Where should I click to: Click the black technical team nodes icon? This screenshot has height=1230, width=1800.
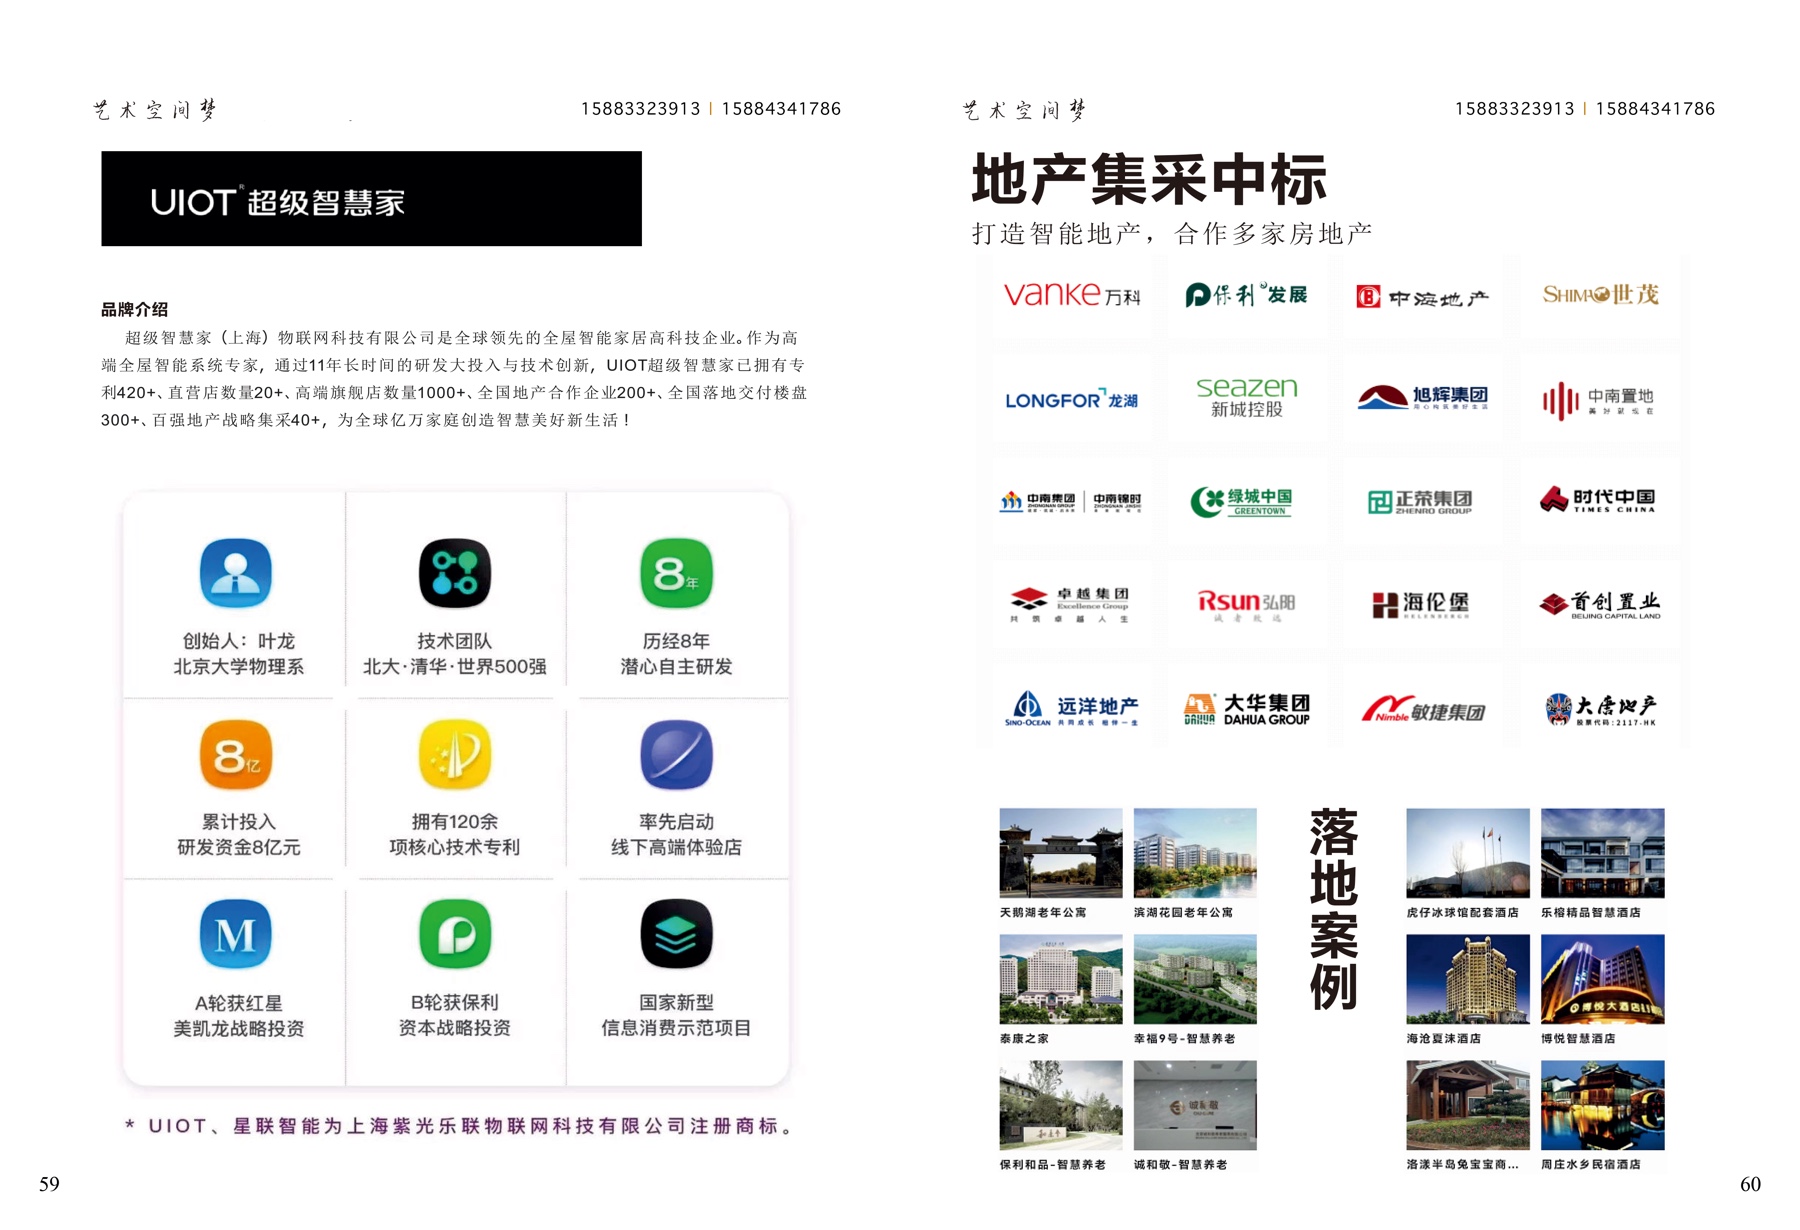click(x=455, y=573)
